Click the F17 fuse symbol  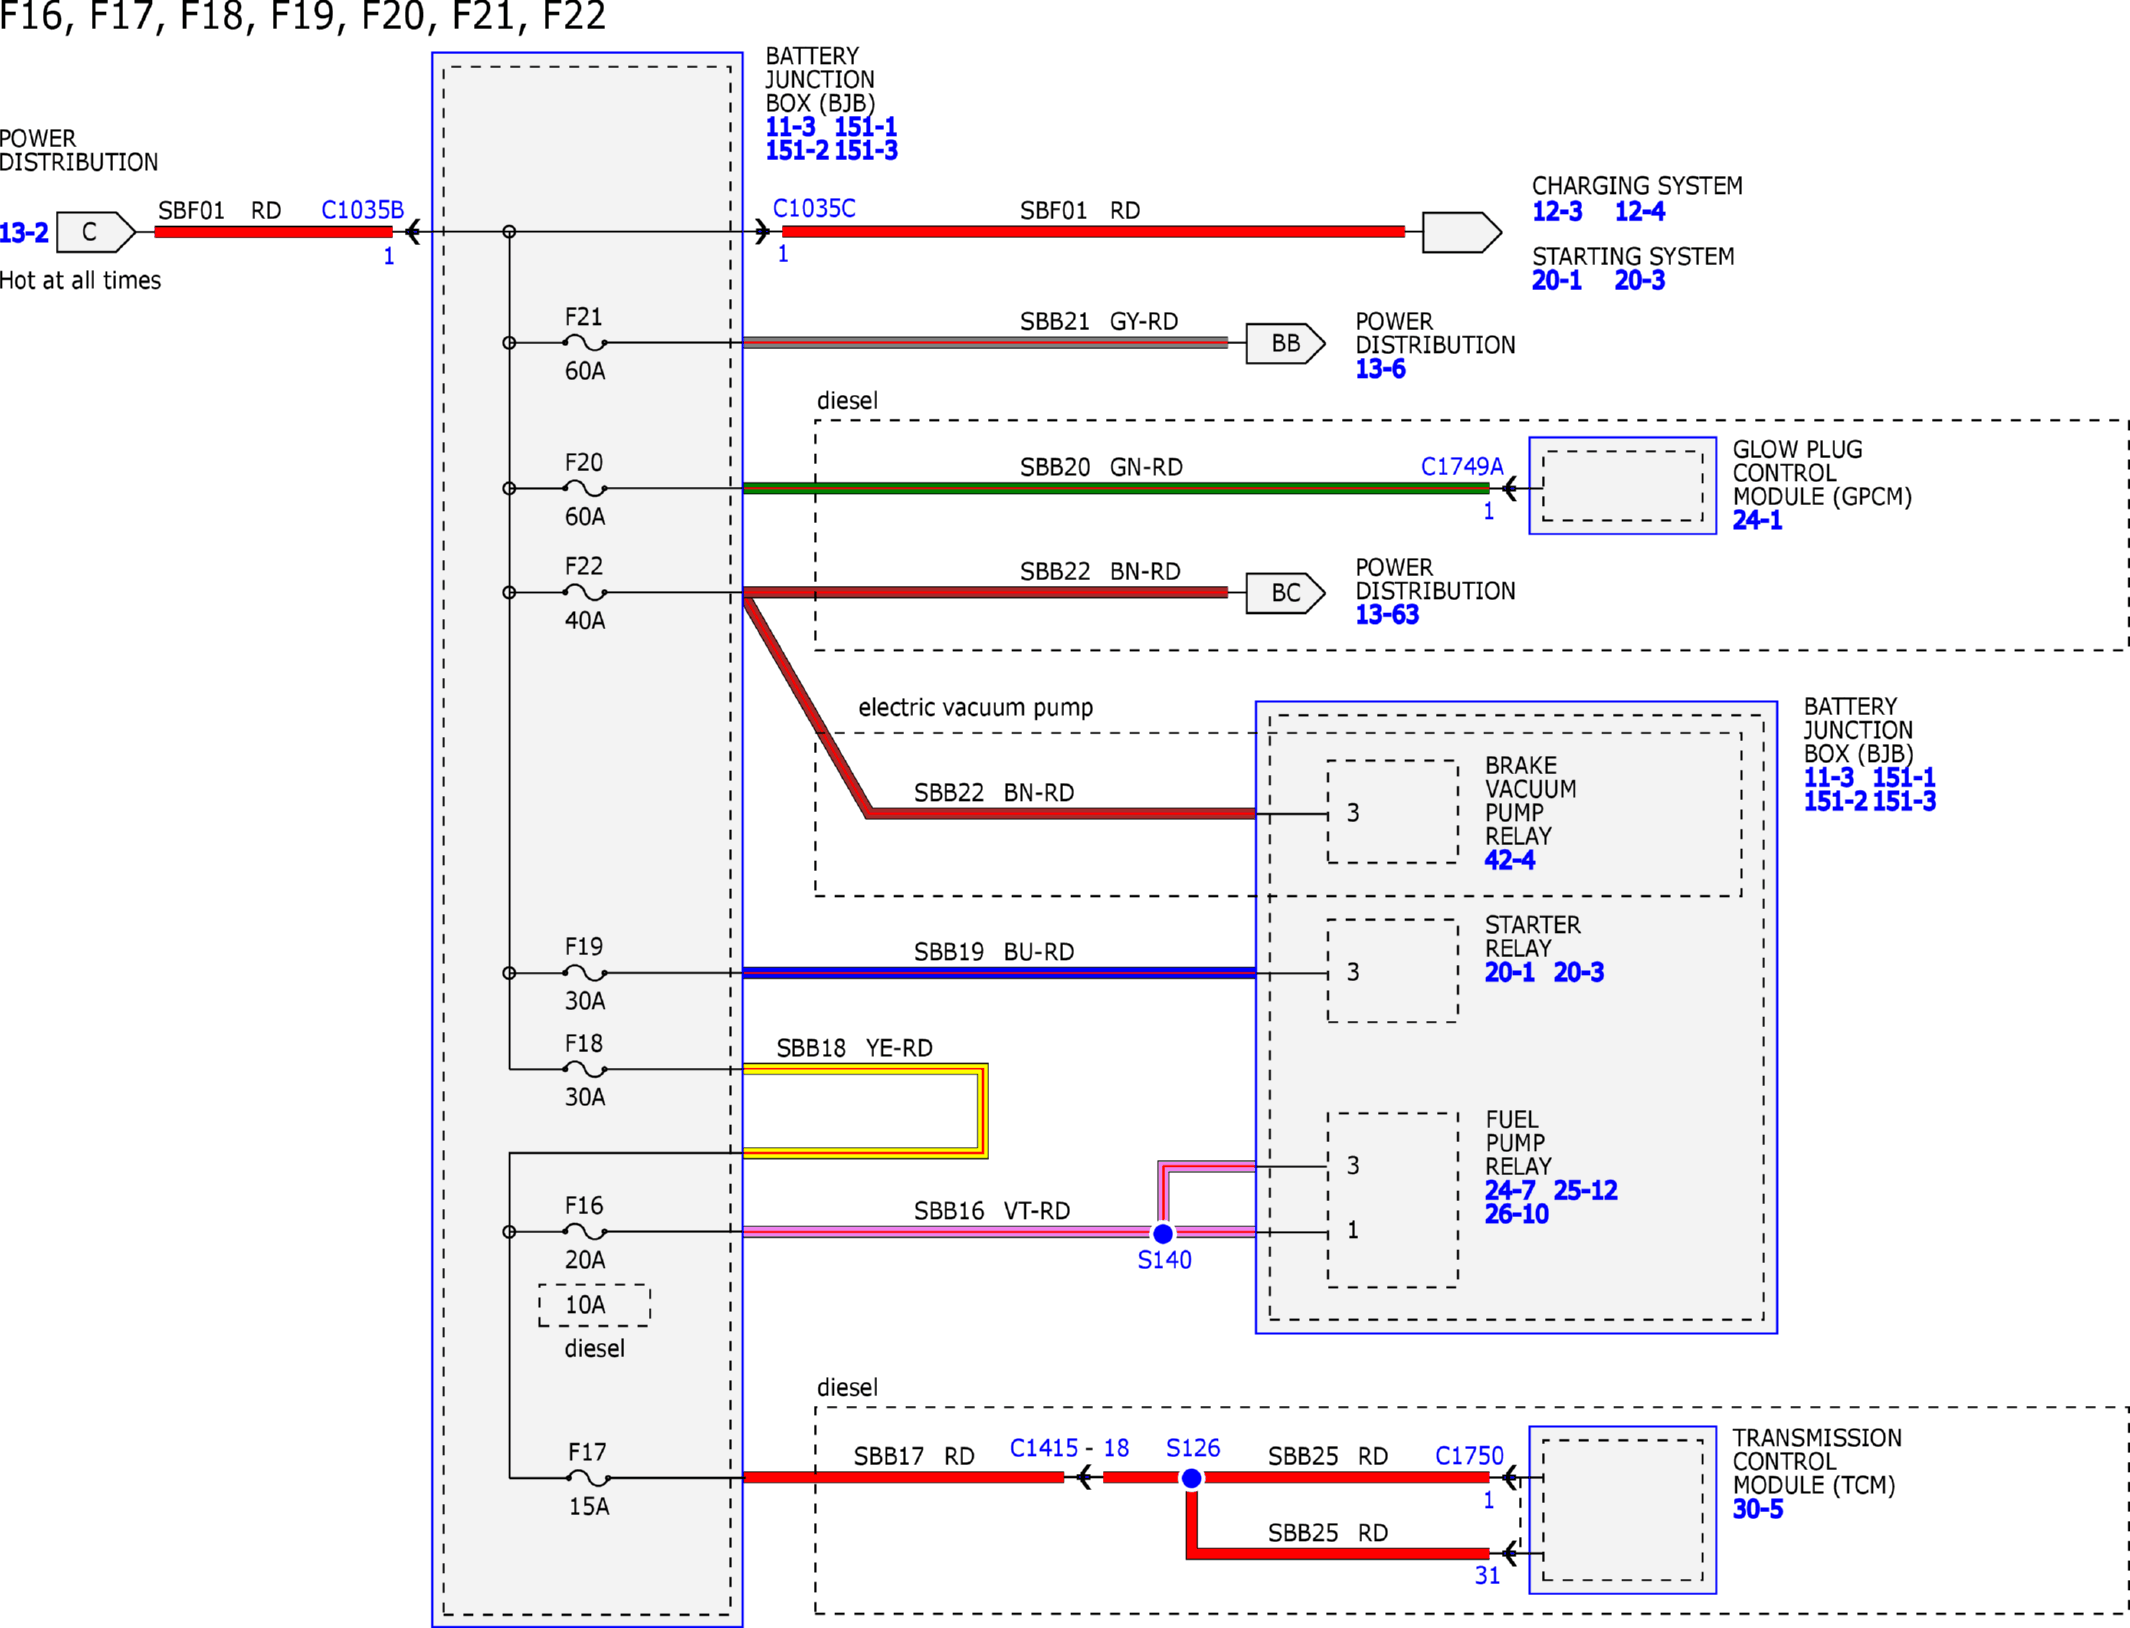point(588,1478)
